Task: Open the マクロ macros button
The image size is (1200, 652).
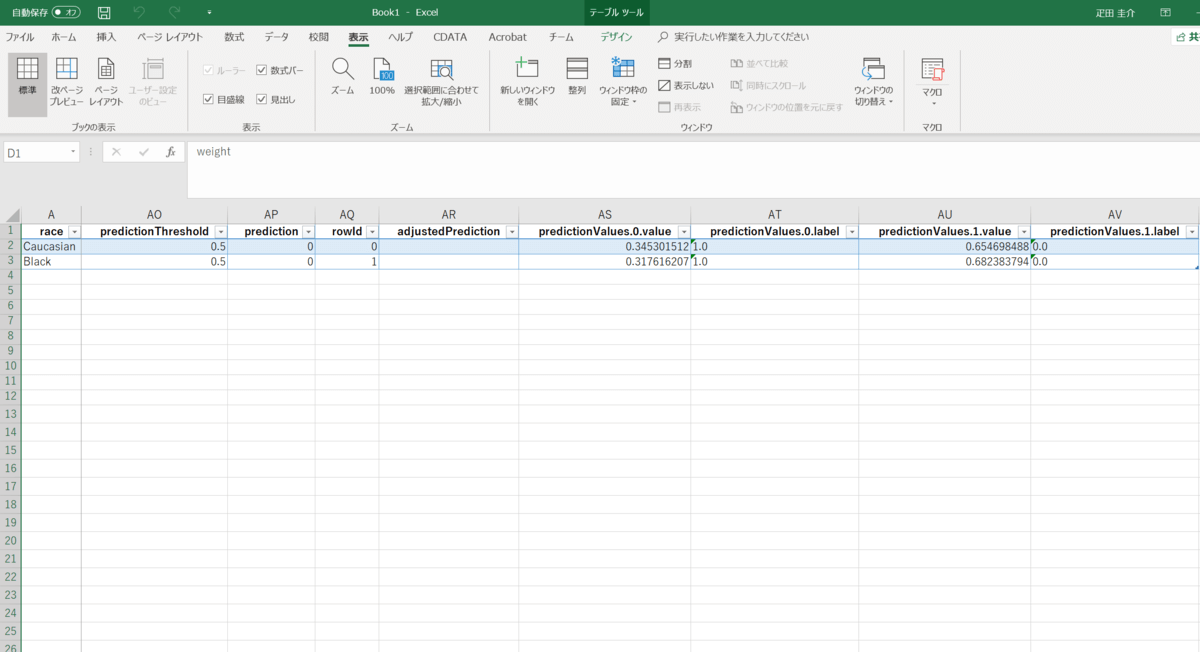Action: pos(932,82)
